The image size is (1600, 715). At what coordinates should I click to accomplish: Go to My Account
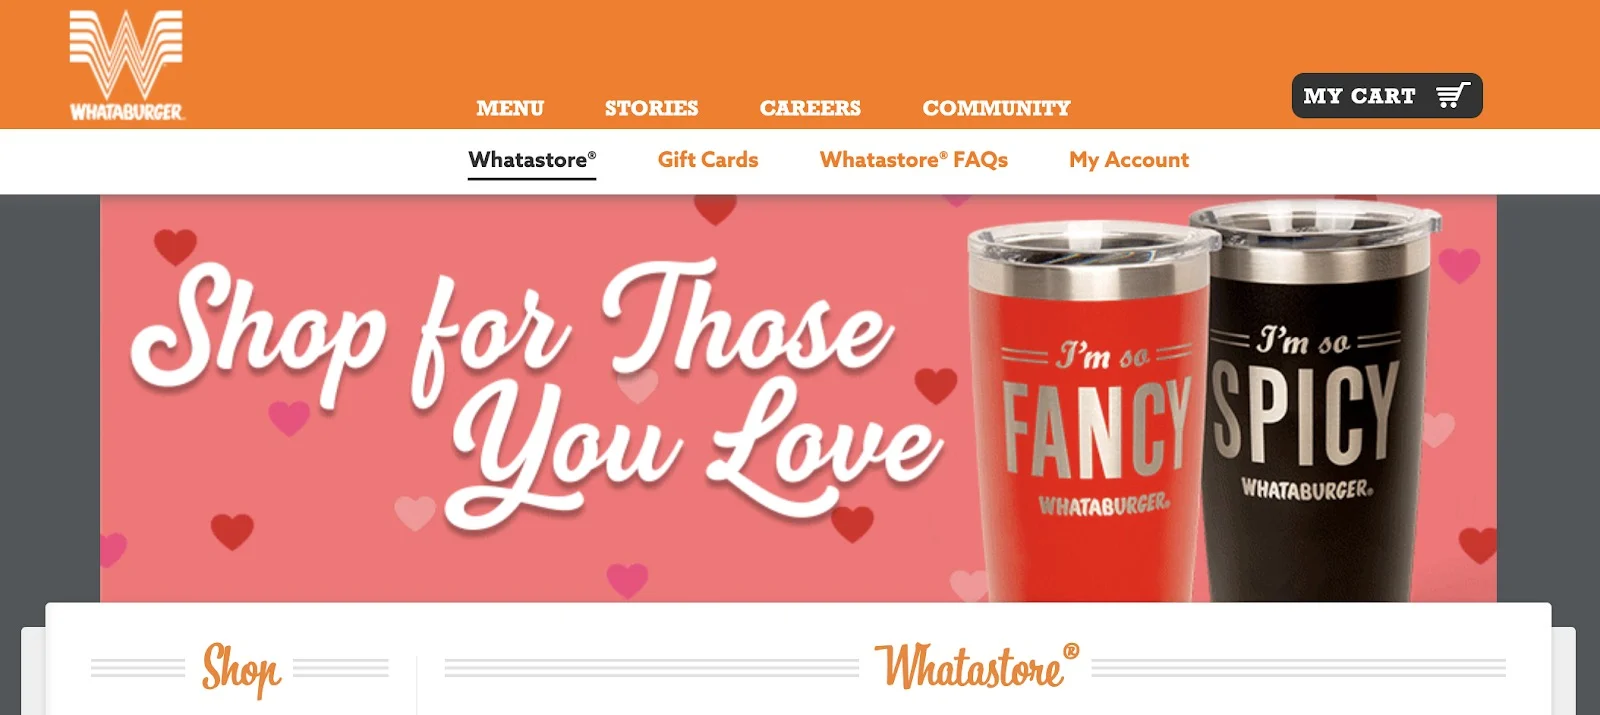coord(1129,160)
